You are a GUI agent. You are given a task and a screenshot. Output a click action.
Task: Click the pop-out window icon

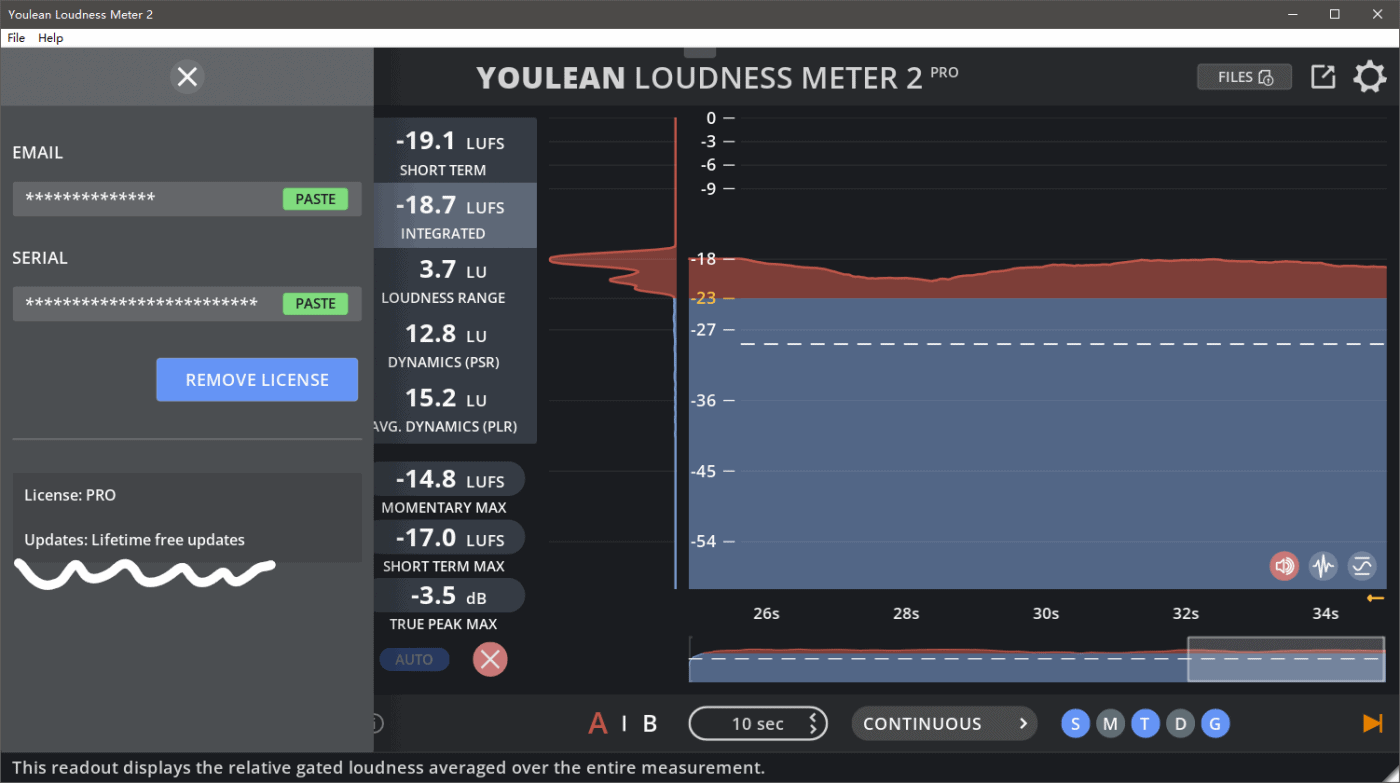click(1323, 77)
